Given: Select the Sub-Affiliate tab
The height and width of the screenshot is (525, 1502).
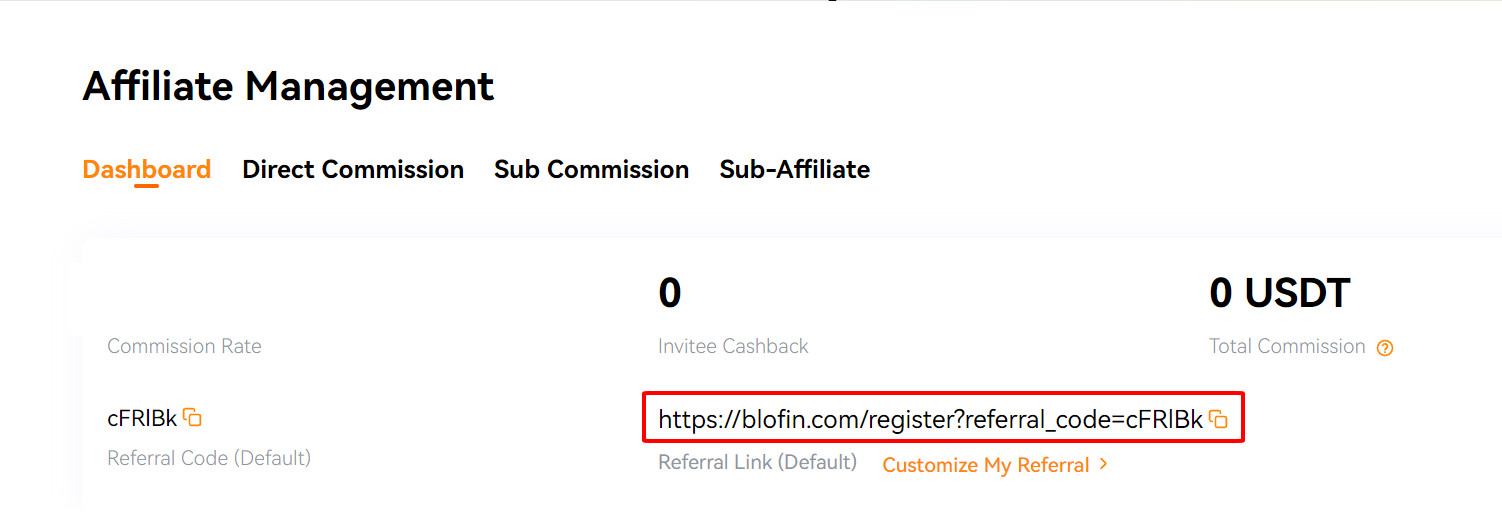Looking at the screenshot, I should (794, 169).
